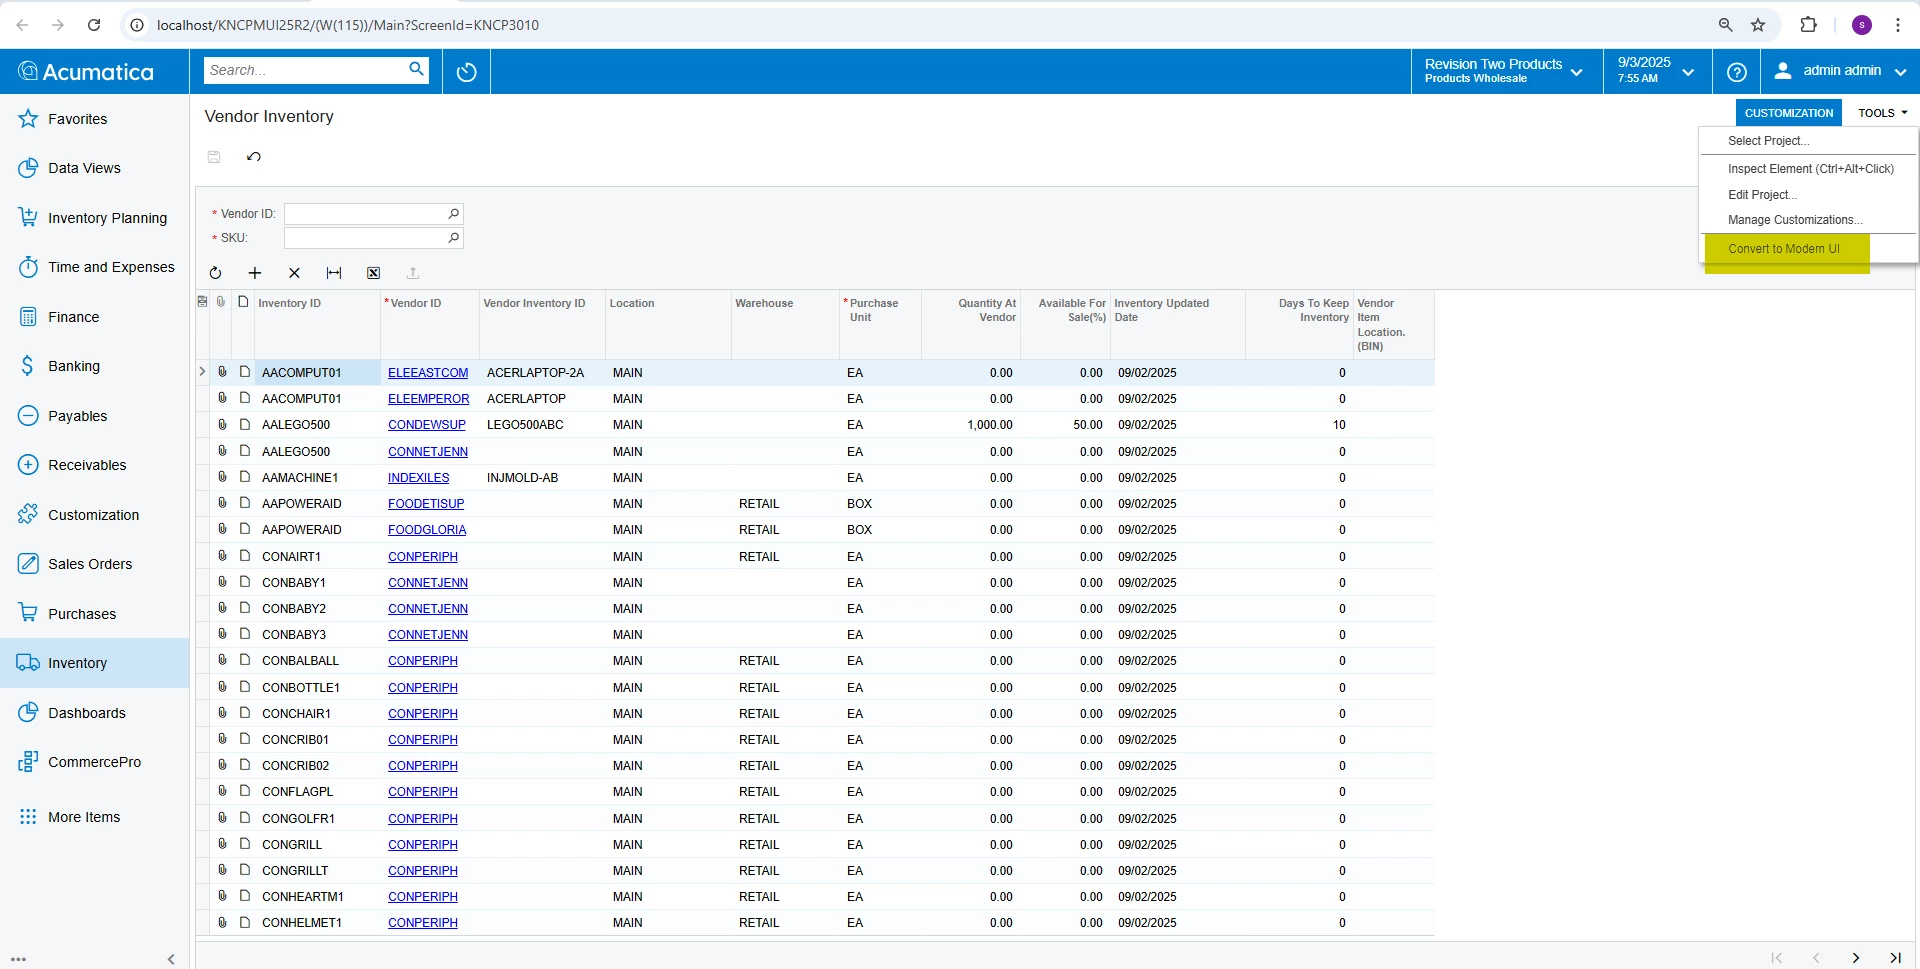1920x969 pixels.
Task: Open vendor link FOODETISUP
Action: pos(426,504)
